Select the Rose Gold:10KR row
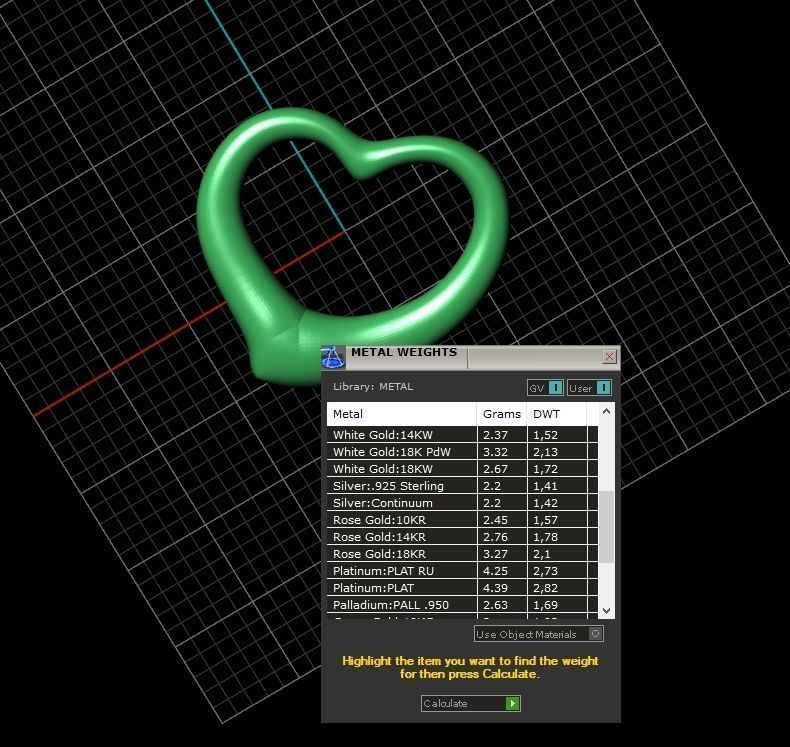Image resolution: width=790 pixels, height=747 pixels. 463,520
